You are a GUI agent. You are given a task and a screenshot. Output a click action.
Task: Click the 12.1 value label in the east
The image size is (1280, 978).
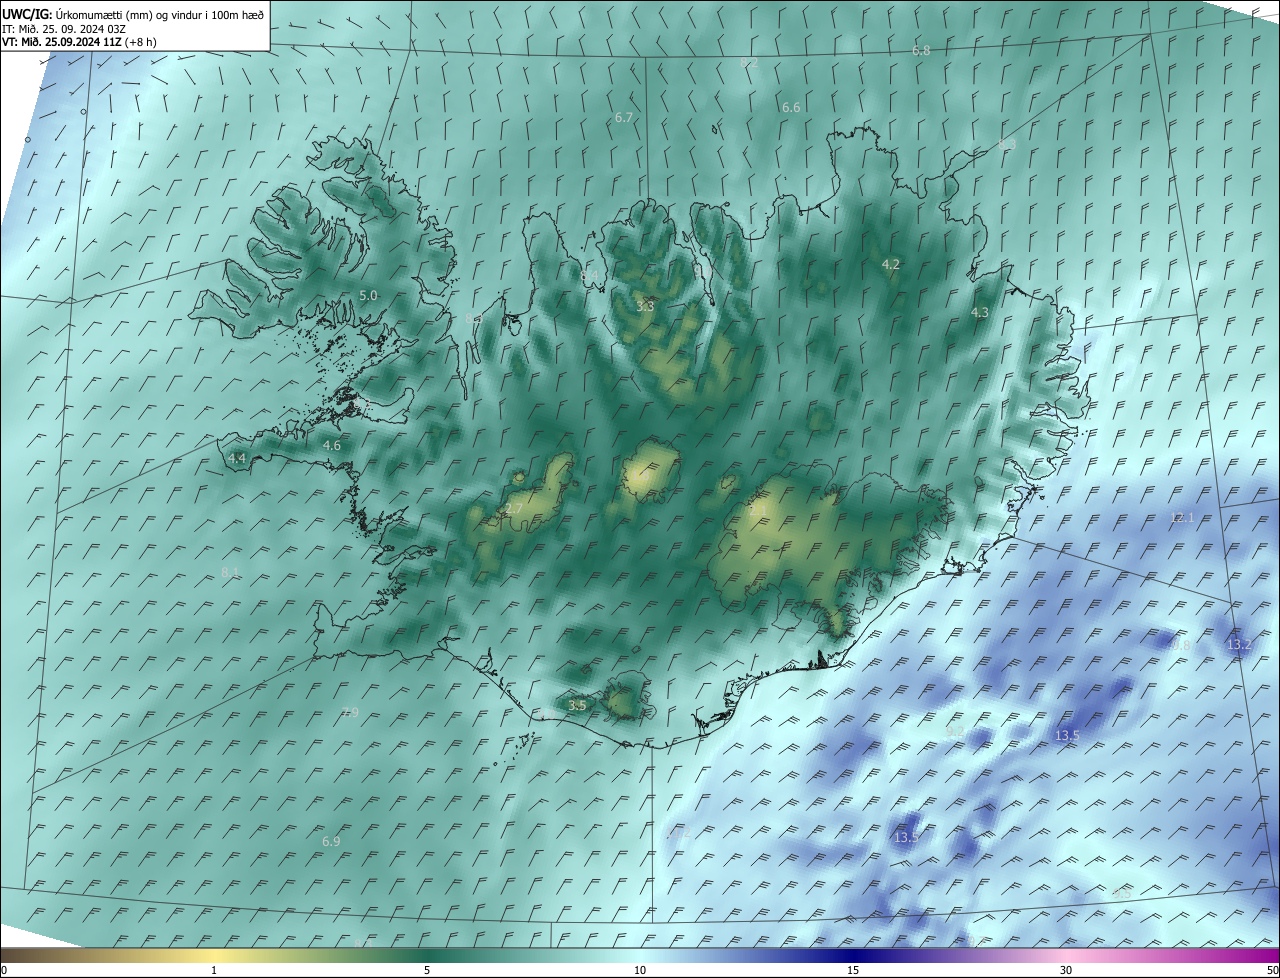click(x=1182, y=518)
